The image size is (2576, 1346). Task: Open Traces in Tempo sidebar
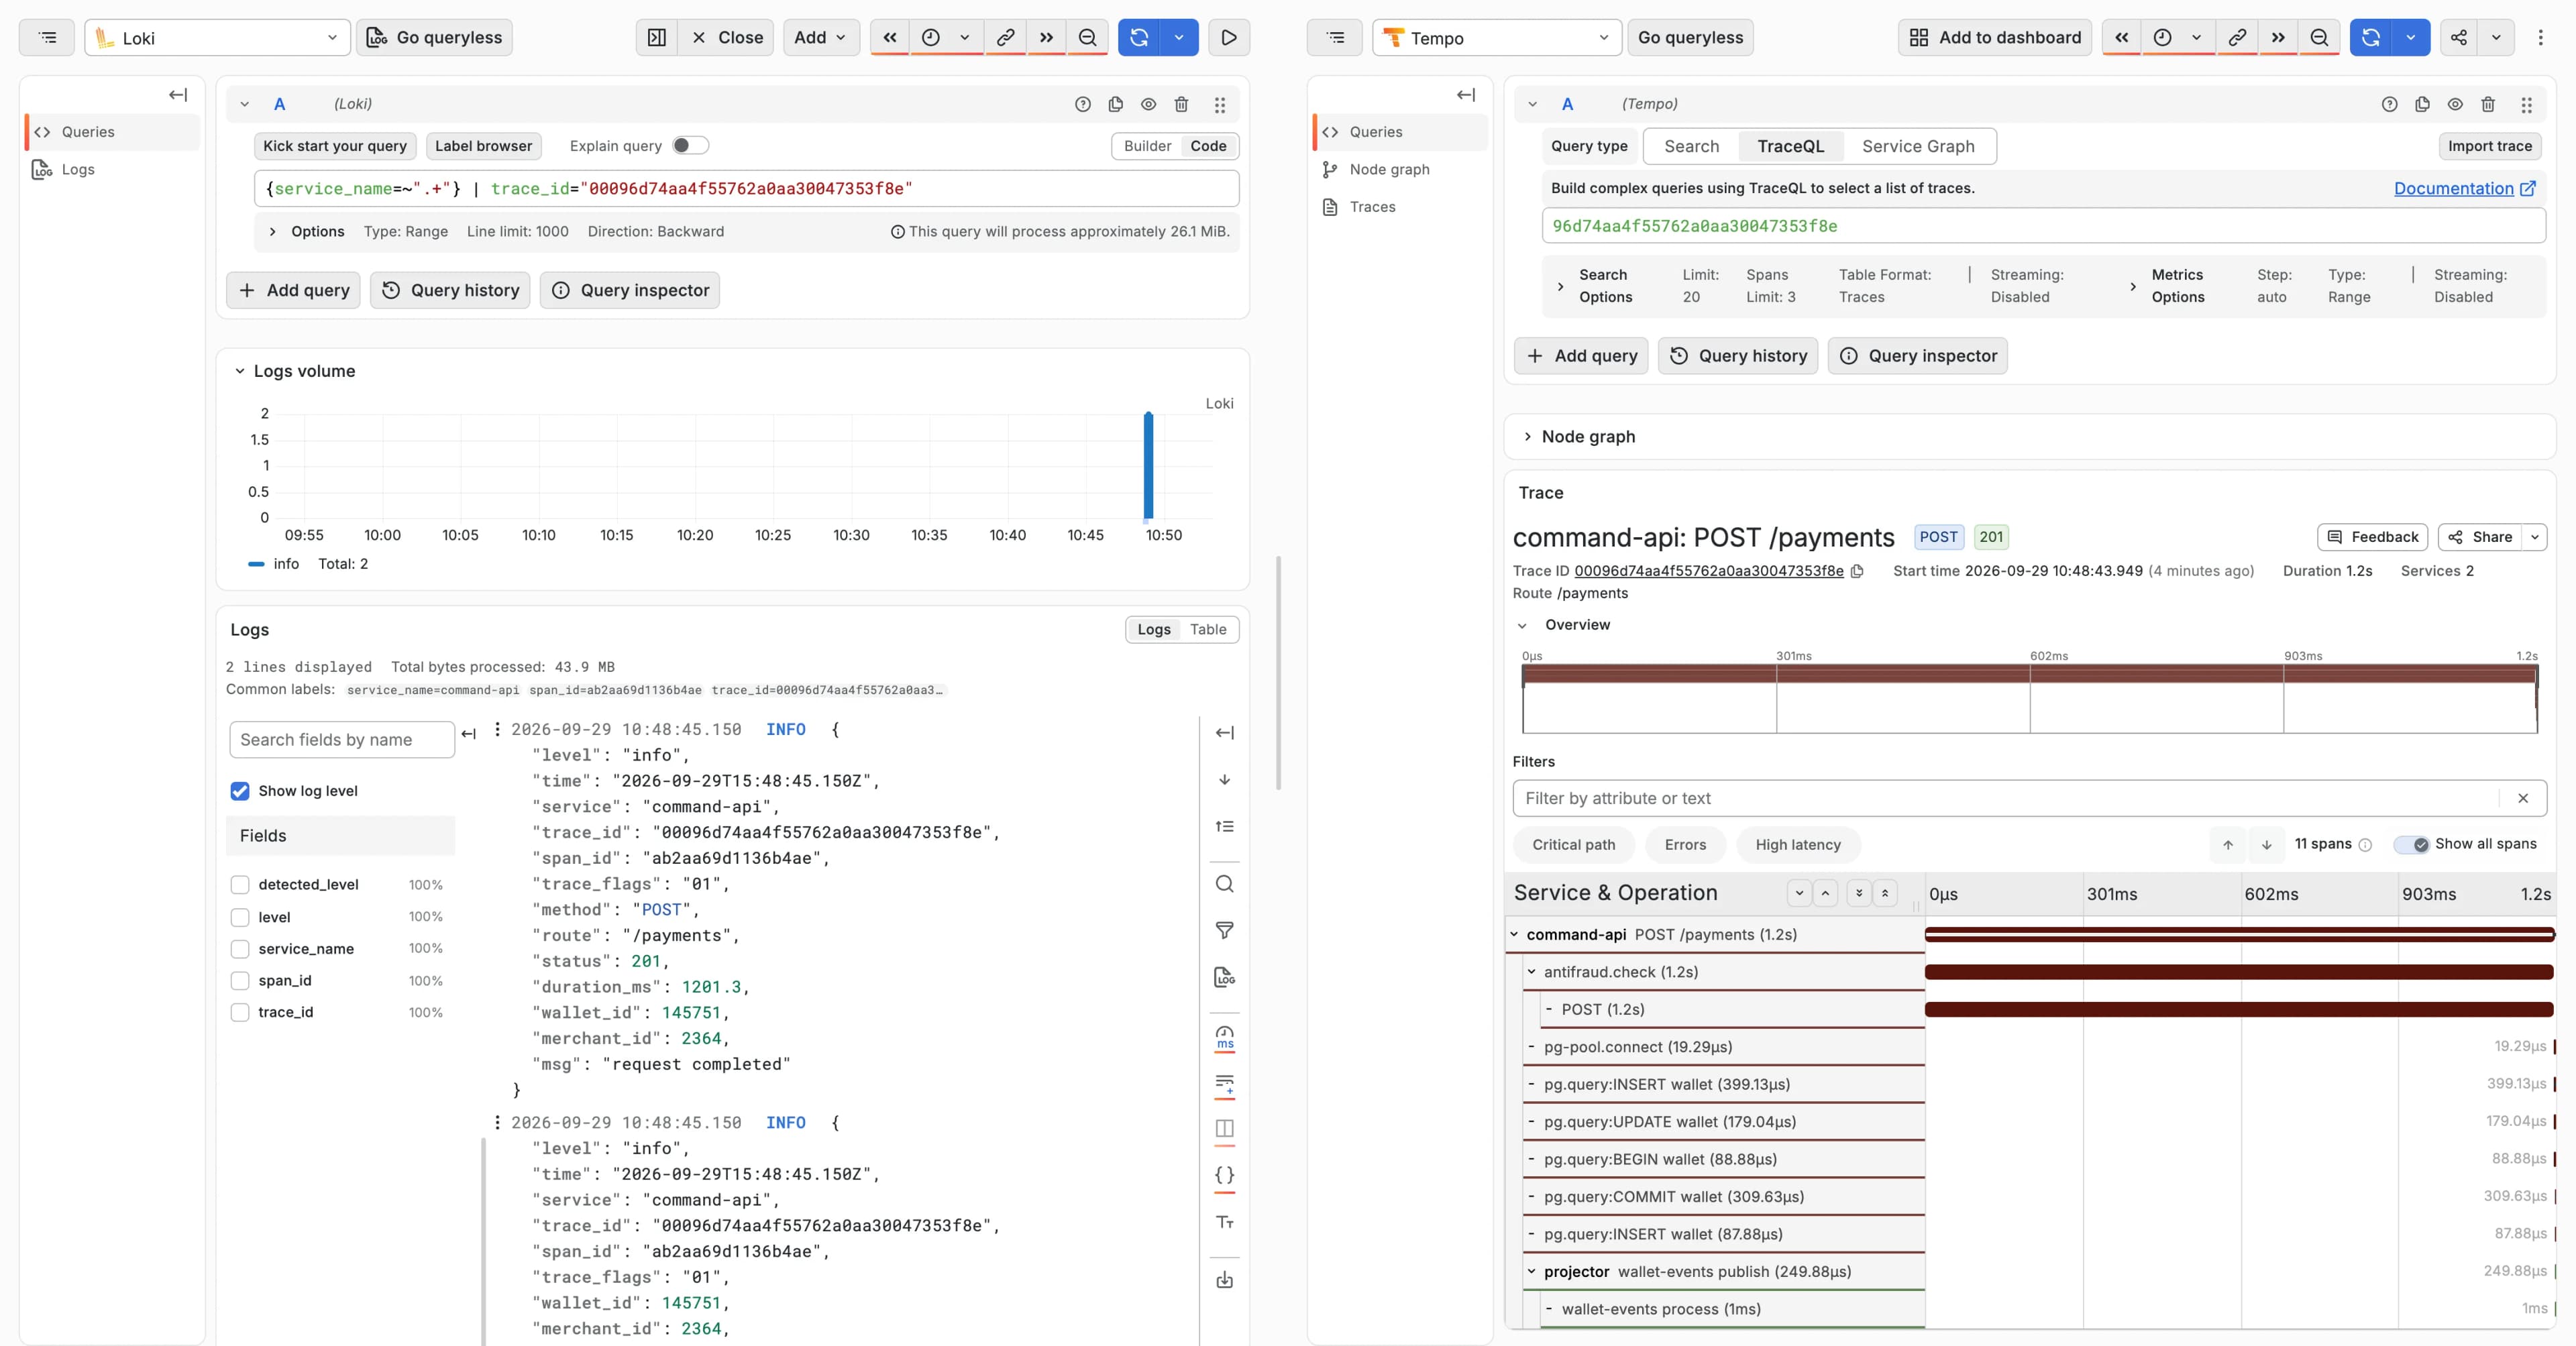coord(1372,207)
